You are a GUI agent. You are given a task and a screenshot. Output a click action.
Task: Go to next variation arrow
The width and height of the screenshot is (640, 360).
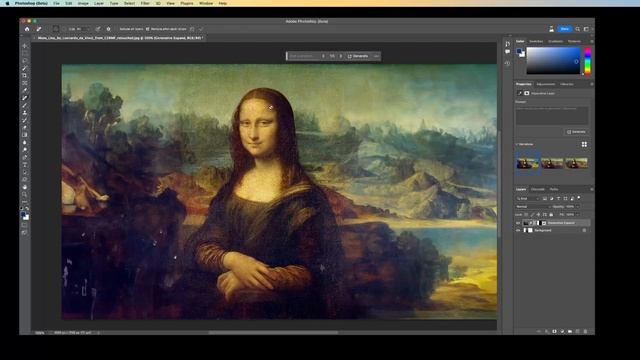point(341,56)
